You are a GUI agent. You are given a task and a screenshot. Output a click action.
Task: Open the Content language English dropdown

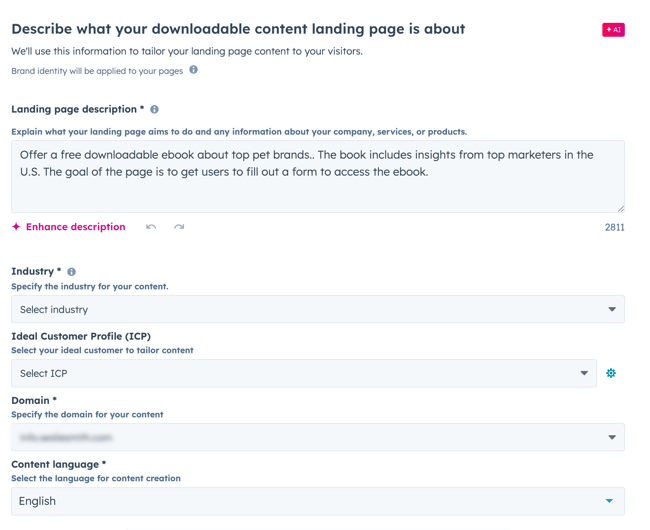[x=318, y=501]
